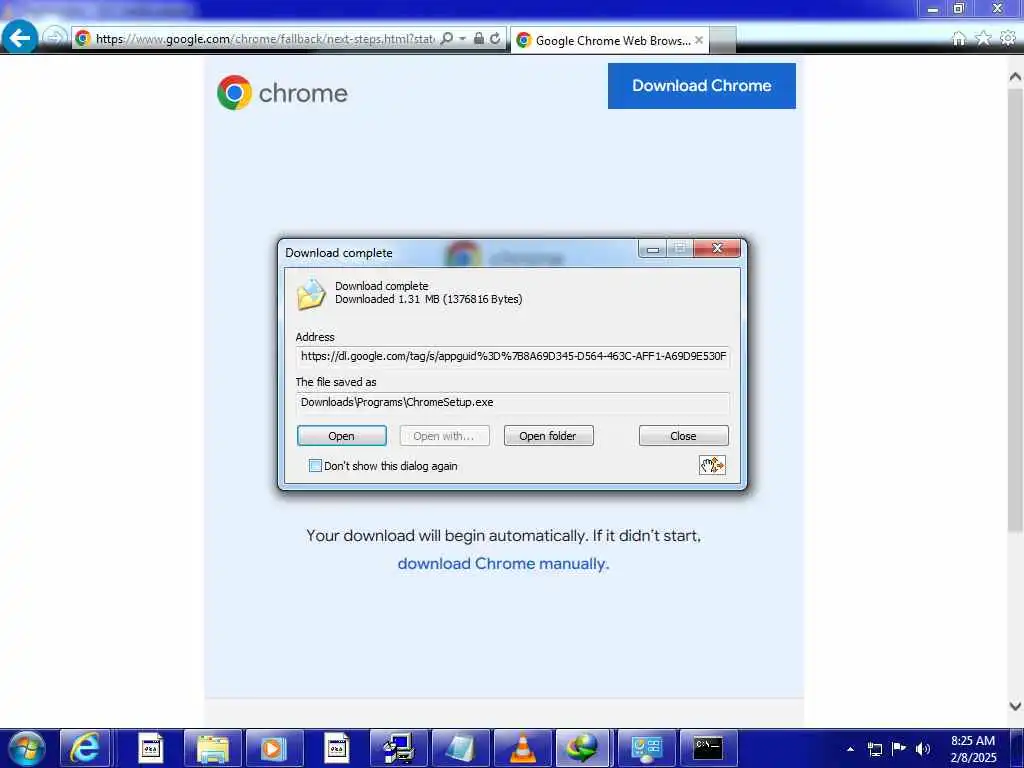Click the page scrollbar down arrow

(1015, 706)
